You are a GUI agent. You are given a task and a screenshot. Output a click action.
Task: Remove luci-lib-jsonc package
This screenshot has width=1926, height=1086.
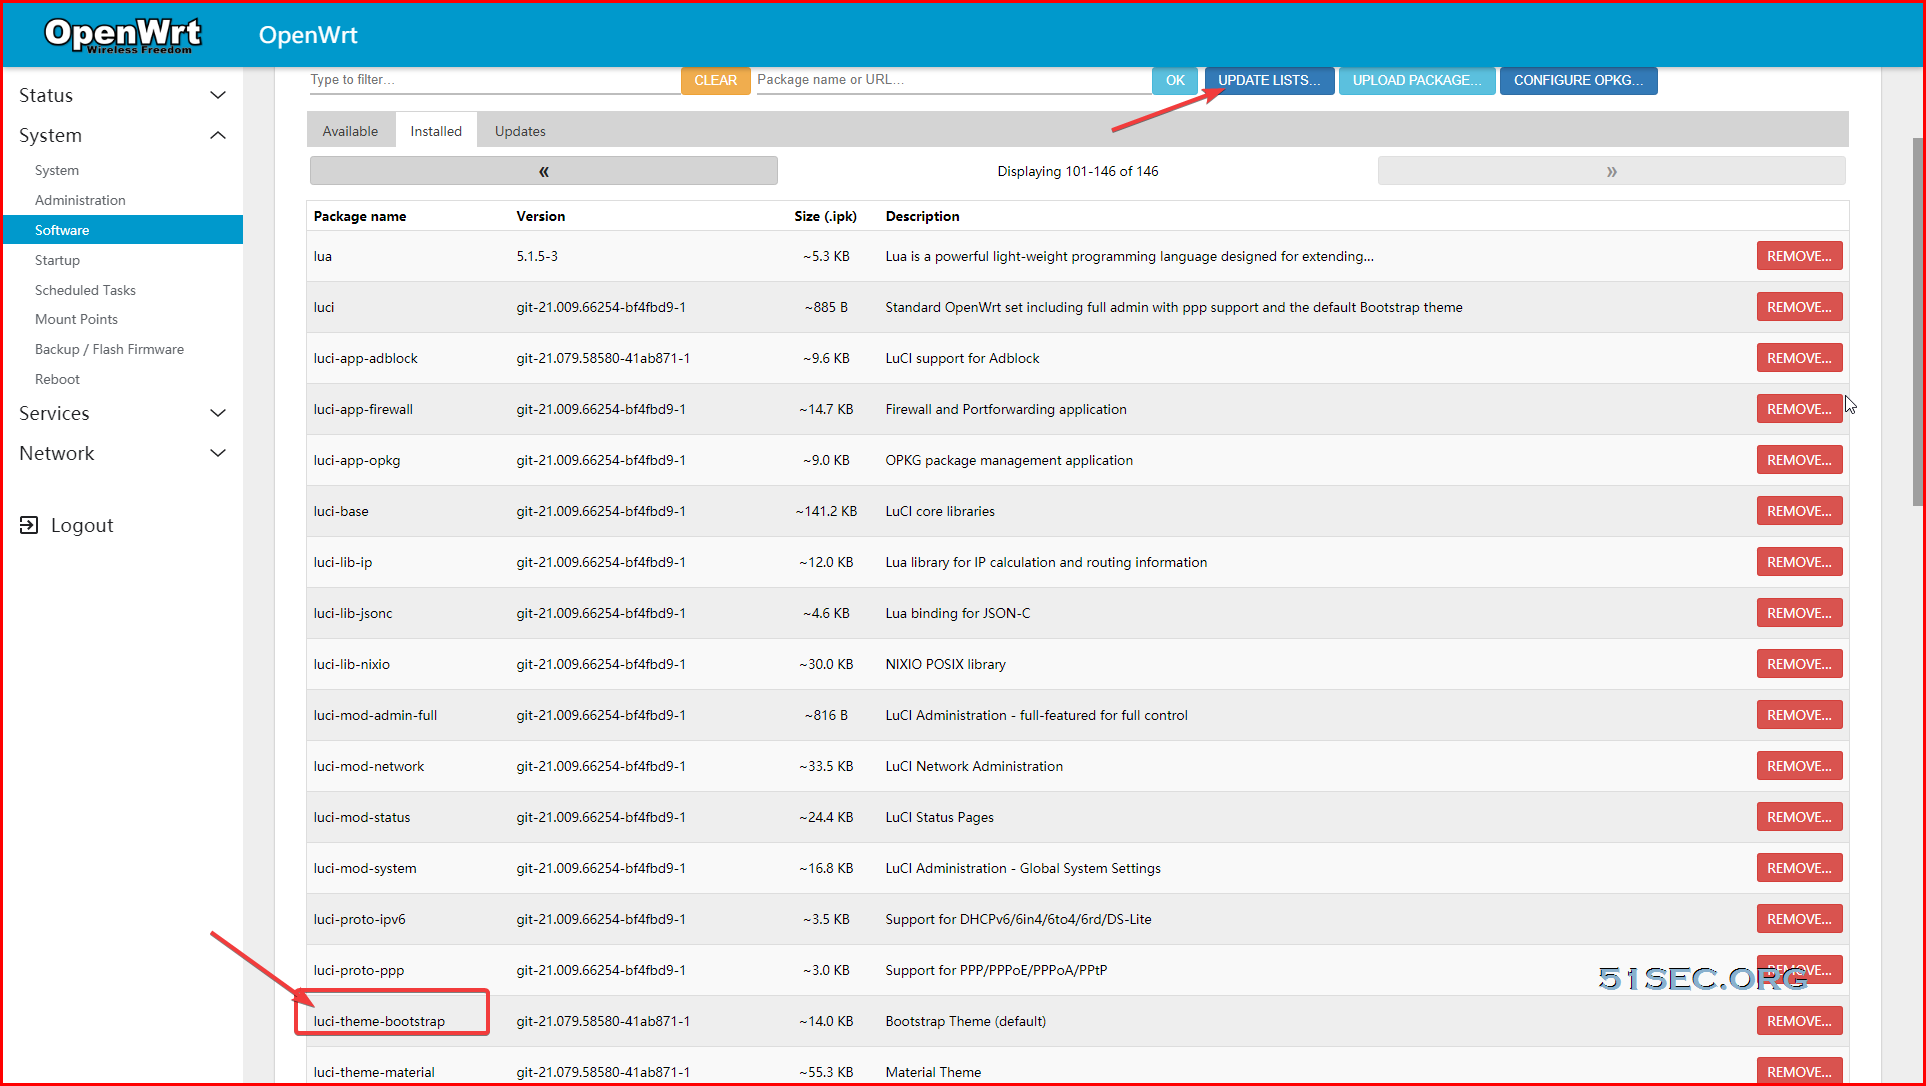point(1799,613)
